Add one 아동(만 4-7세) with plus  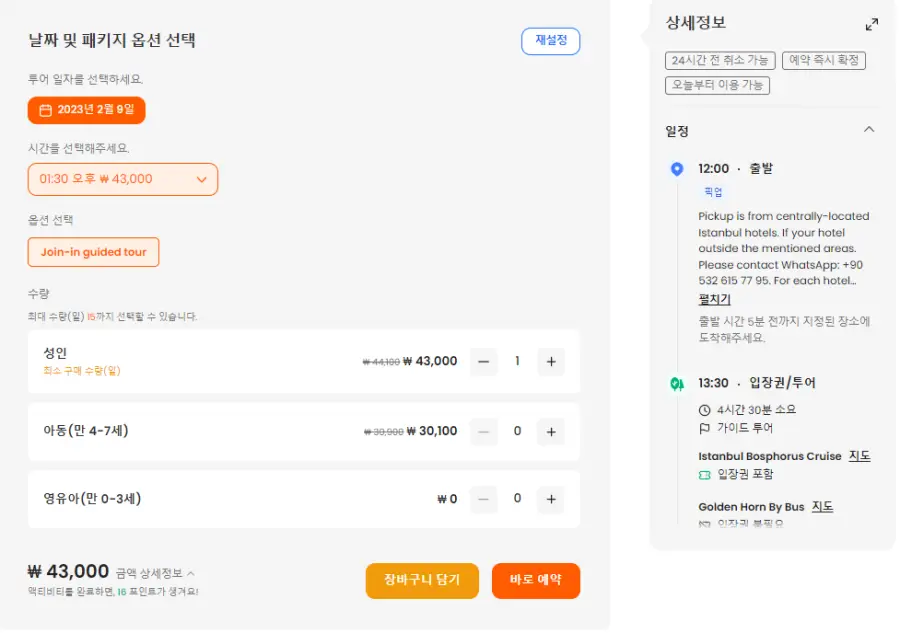551,432
